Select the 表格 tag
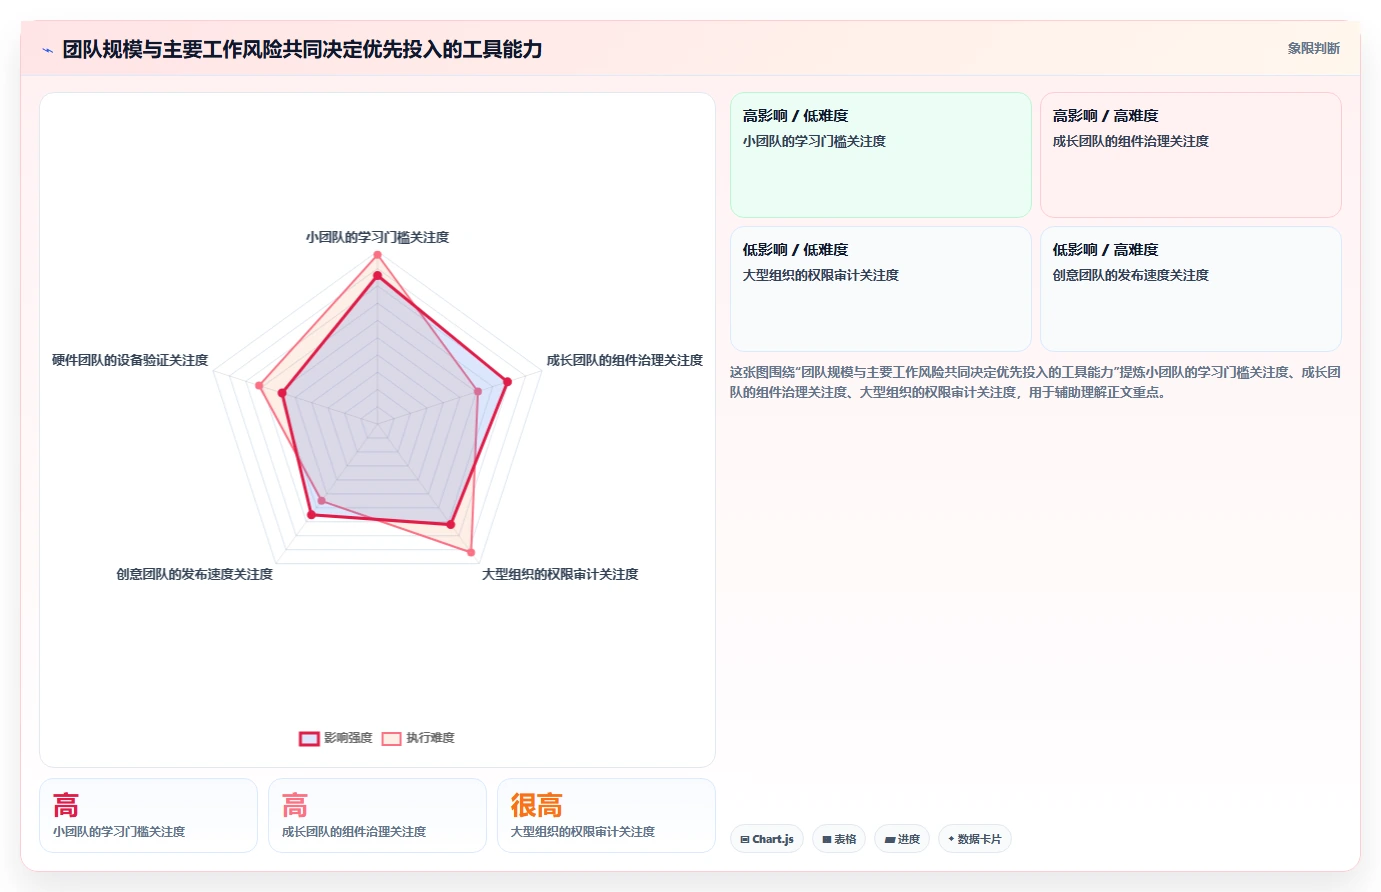Viewport: 1381px width, 892px height. (839, 839)
